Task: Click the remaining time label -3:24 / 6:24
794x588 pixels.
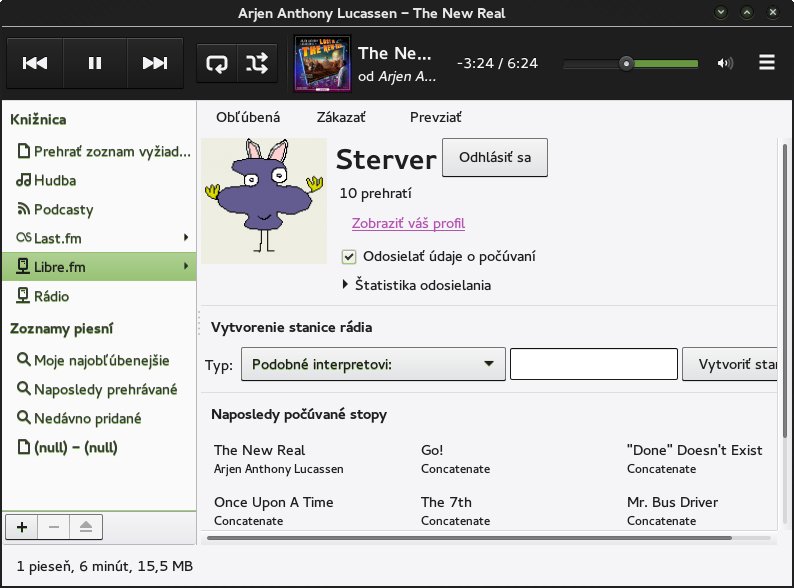Action: pyautogui.click(x=497, y=63)
